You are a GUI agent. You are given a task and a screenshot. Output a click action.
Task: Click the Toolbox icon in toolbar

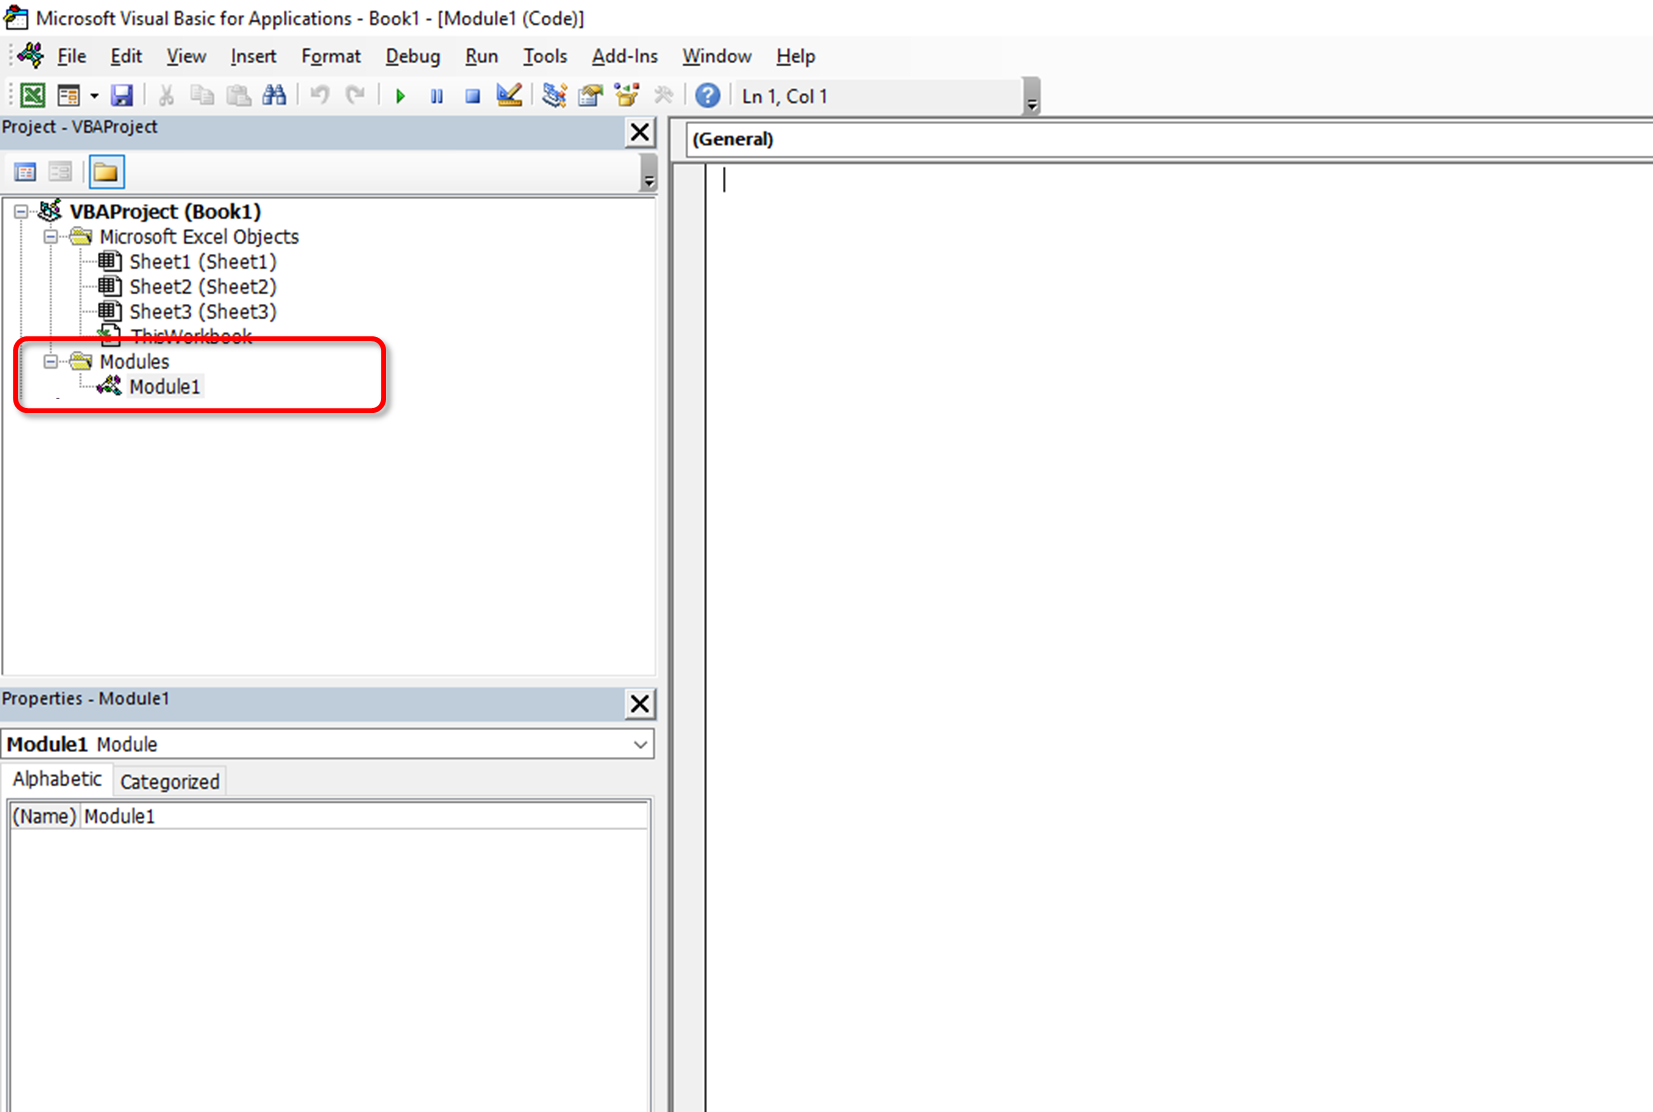[663, 95]
